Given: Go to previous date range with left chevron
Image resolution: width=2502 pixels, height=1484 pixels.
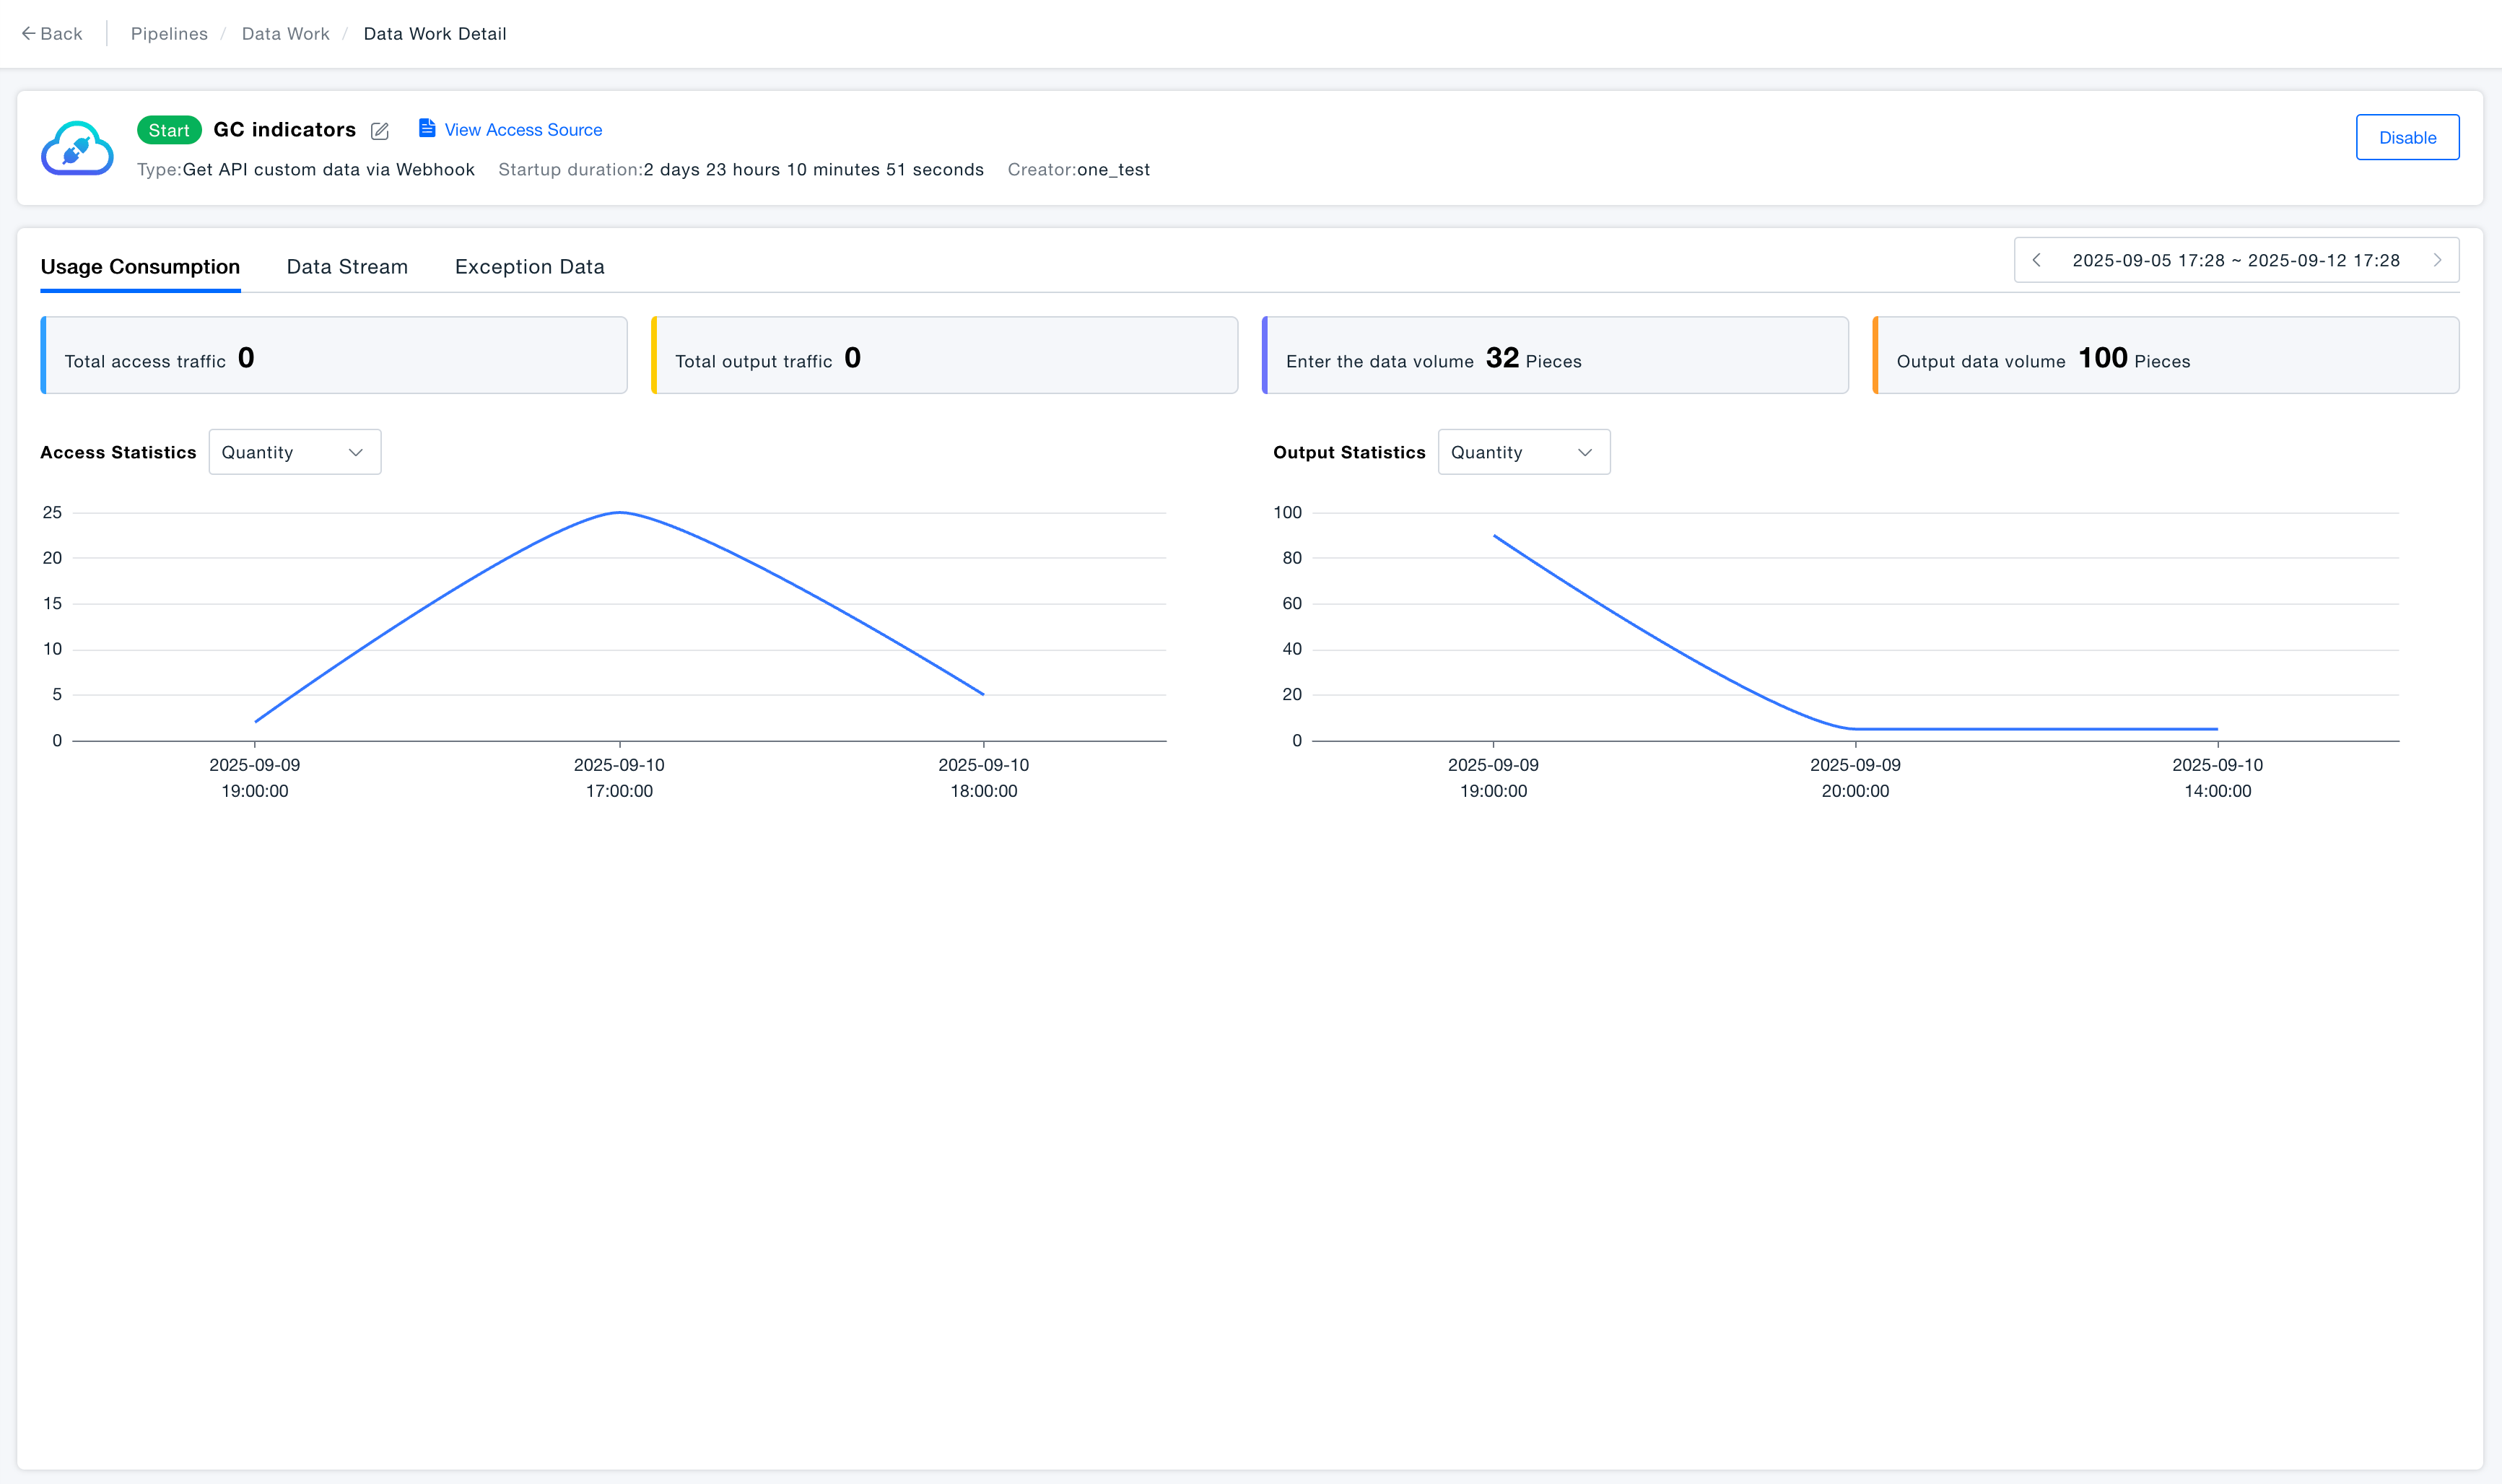Looking at the screenshot, I should (x=2037, y=260).
